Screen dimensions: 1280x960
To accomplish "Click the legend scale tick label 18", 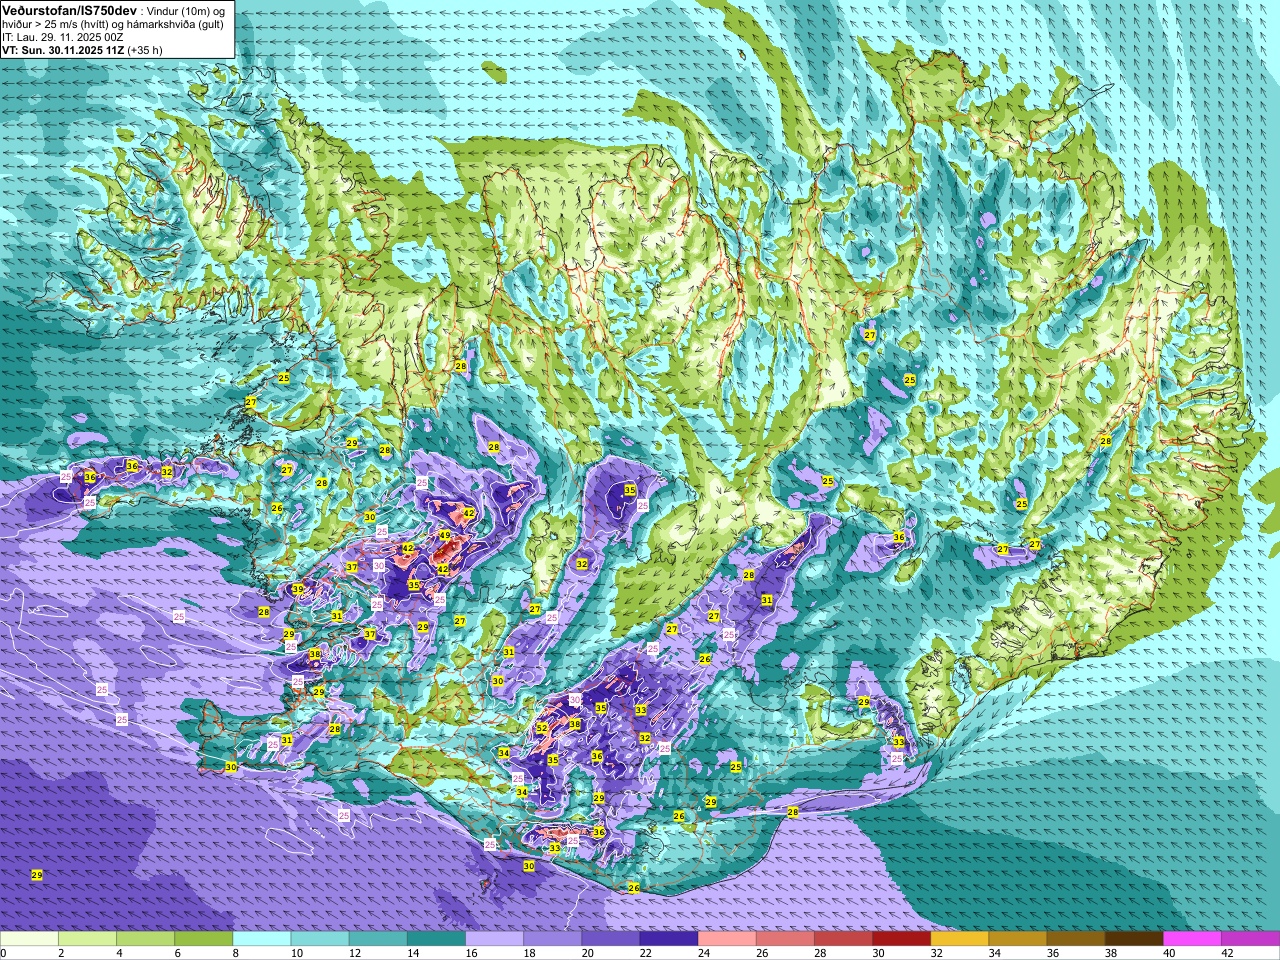I will coord(530,953).
